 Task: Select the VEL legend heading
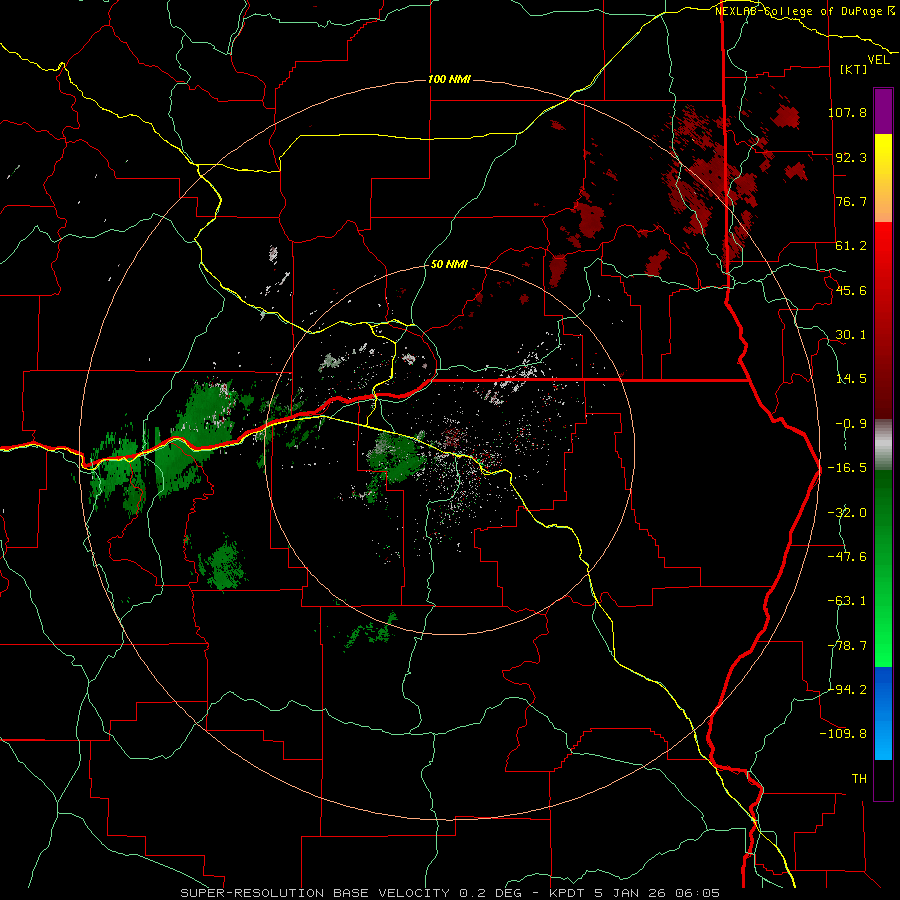tap(878, 60)
